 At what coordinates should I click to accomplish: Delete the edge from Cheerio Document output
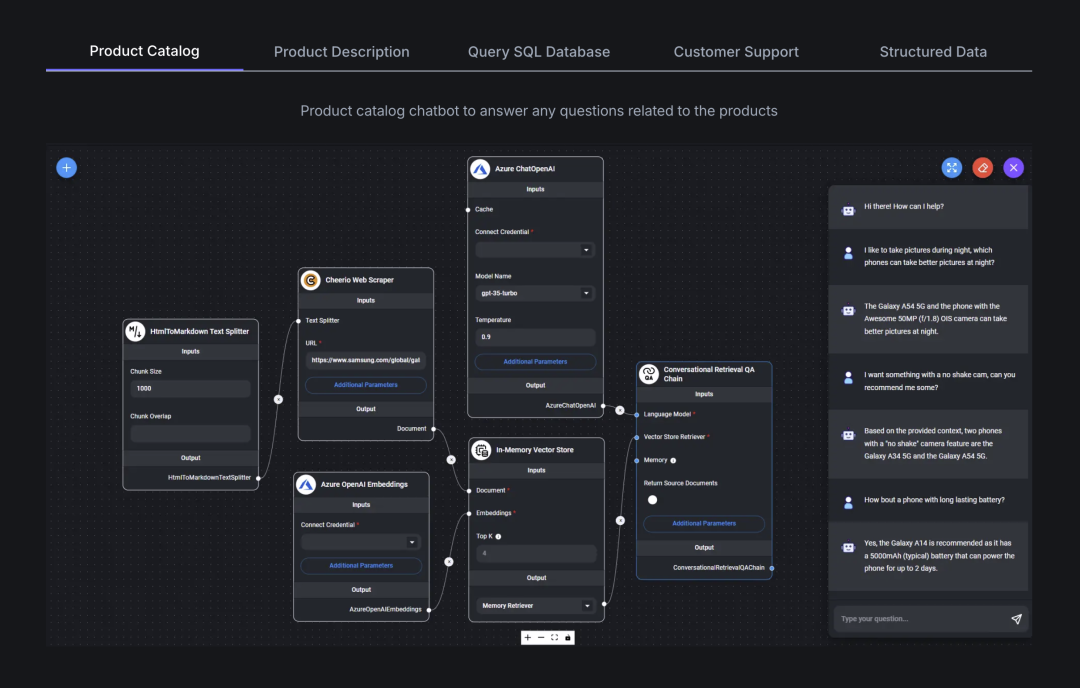tap(451, 459)
